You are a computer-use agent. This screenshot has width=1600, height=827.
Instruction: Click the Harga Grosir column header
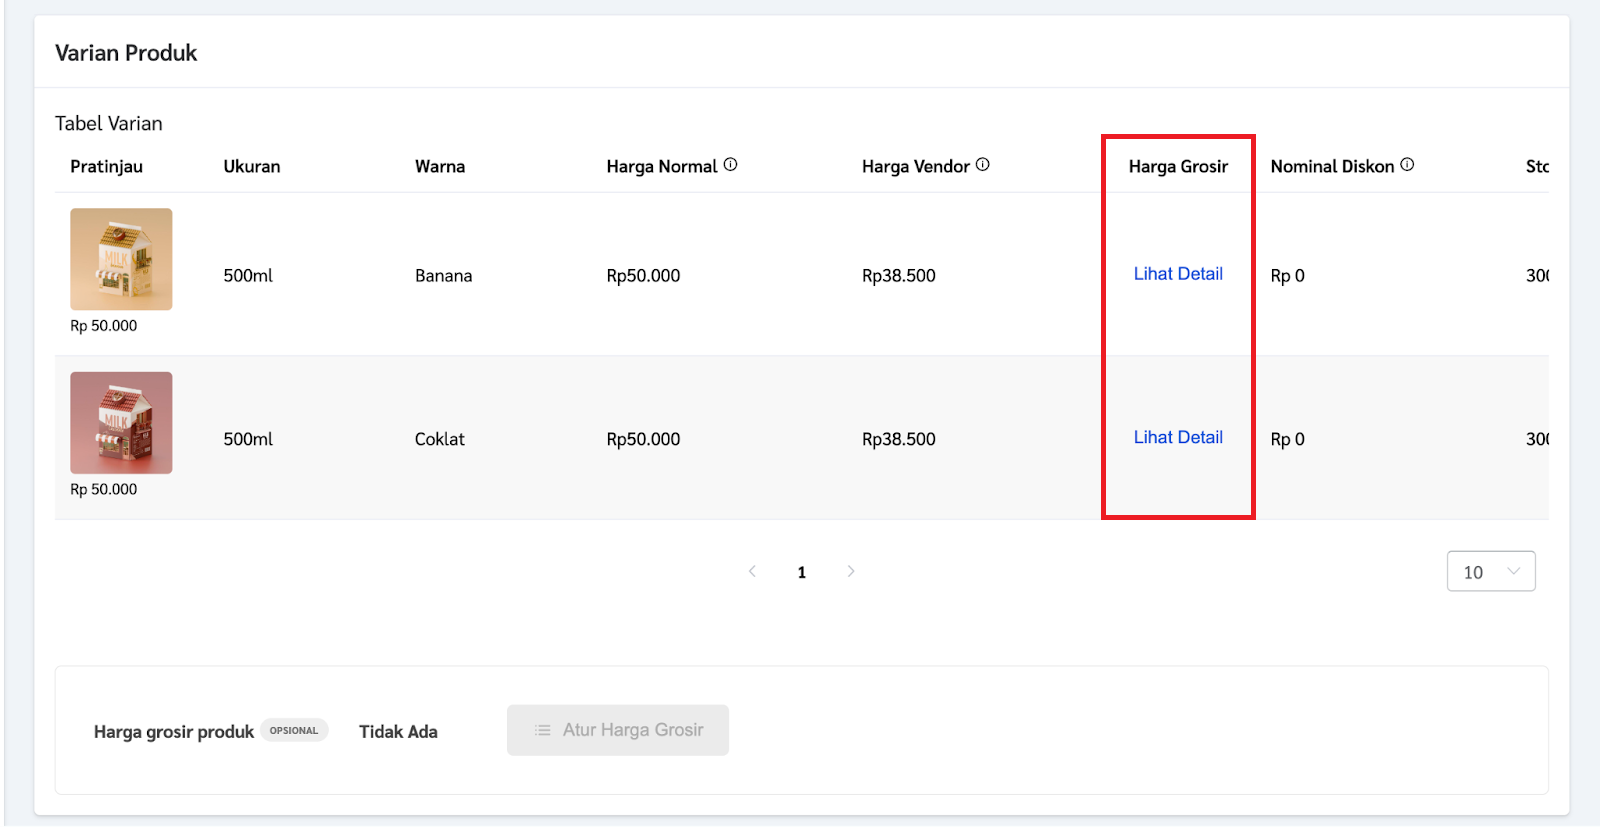pyautogui.click(x=1178, y=166)
